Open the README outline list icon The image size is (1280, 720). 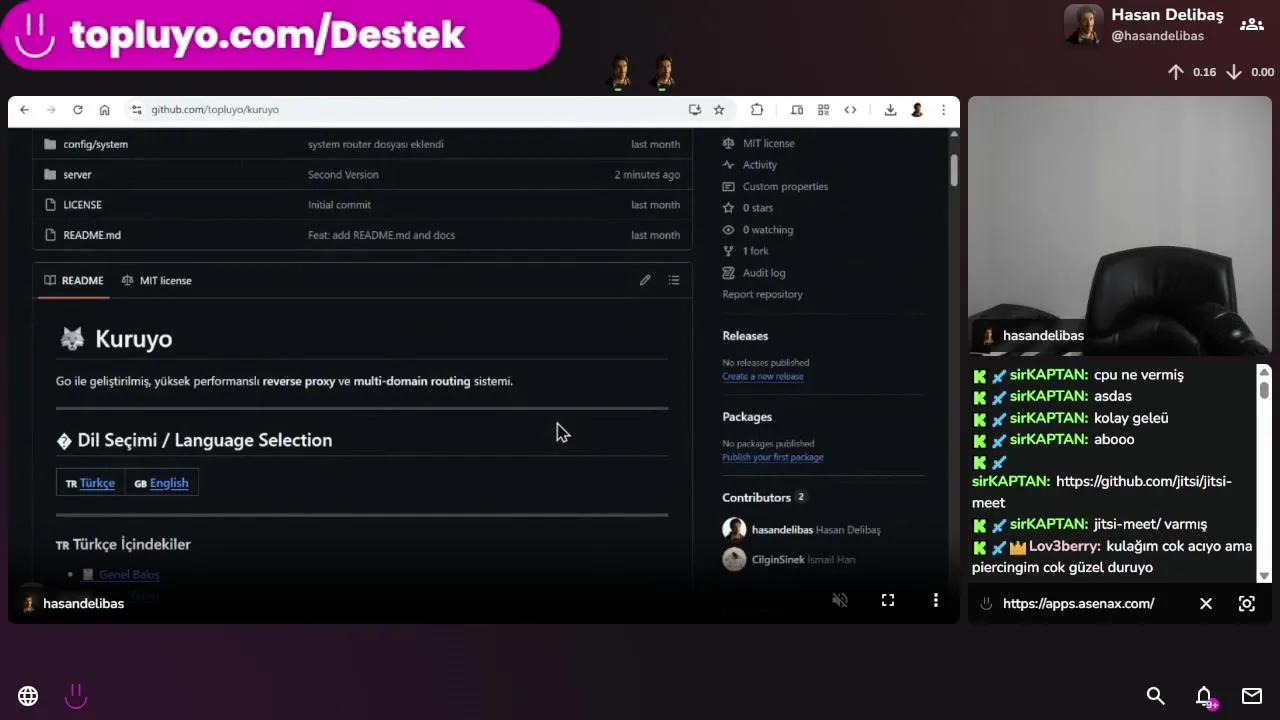[674, 280]
